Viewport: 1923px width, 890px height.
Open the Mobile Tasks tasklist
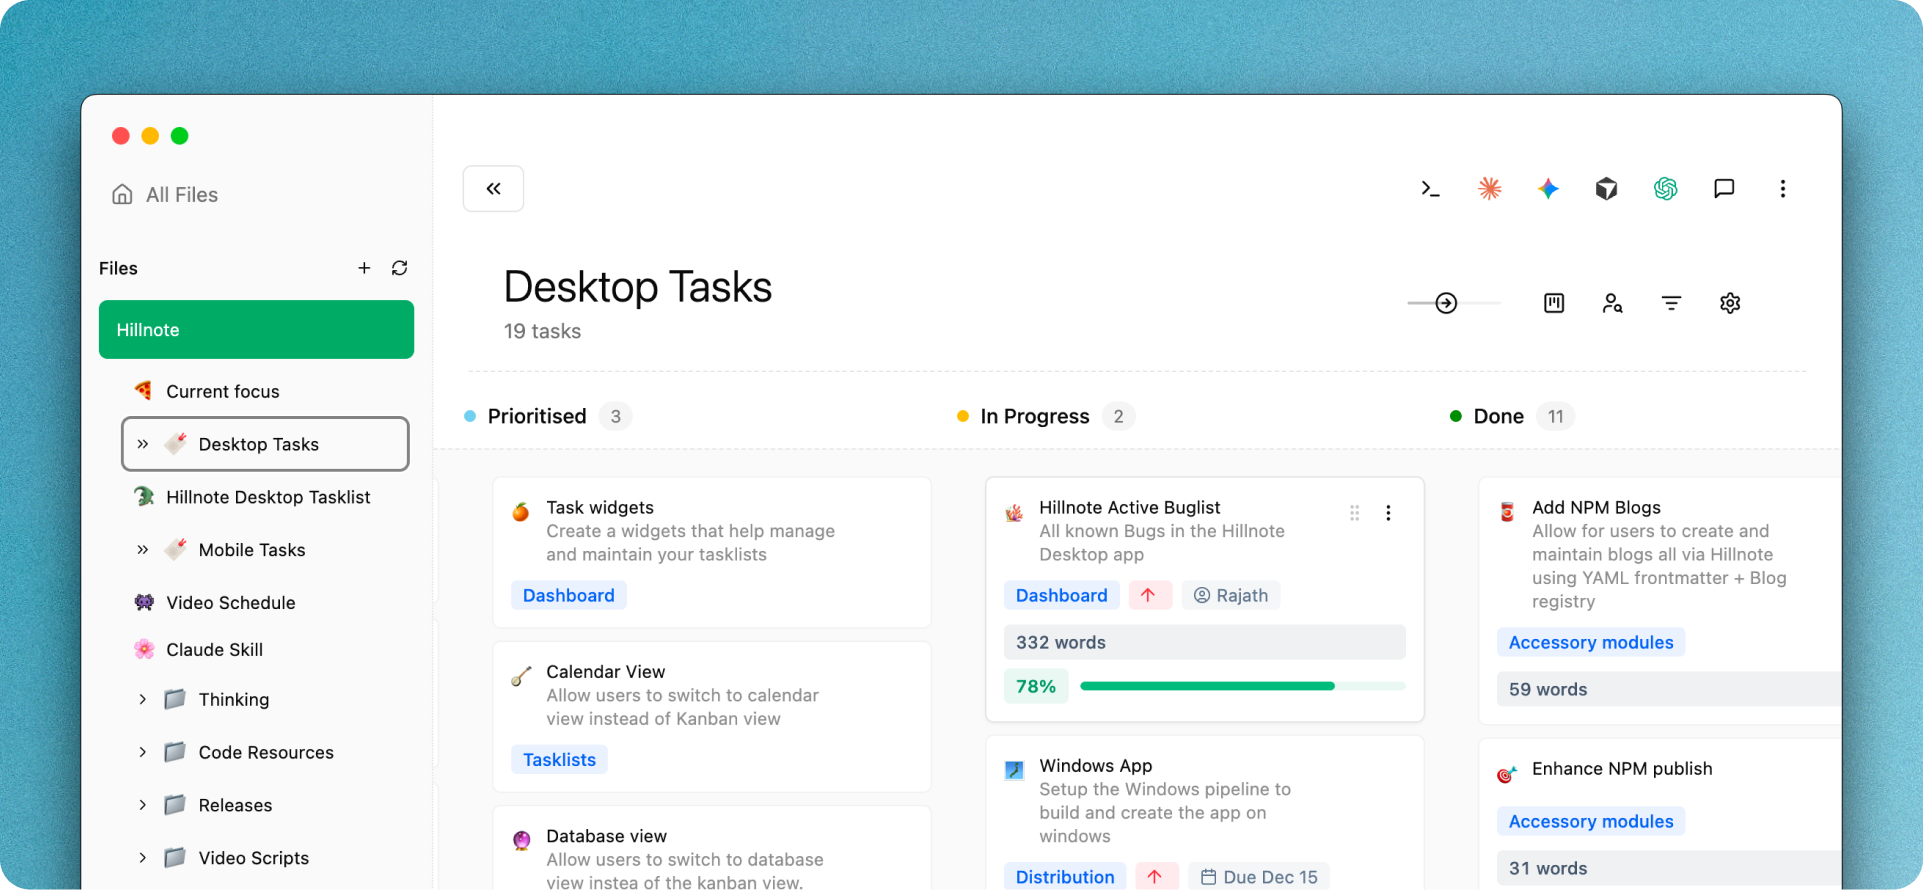click(x=252, y=550)
